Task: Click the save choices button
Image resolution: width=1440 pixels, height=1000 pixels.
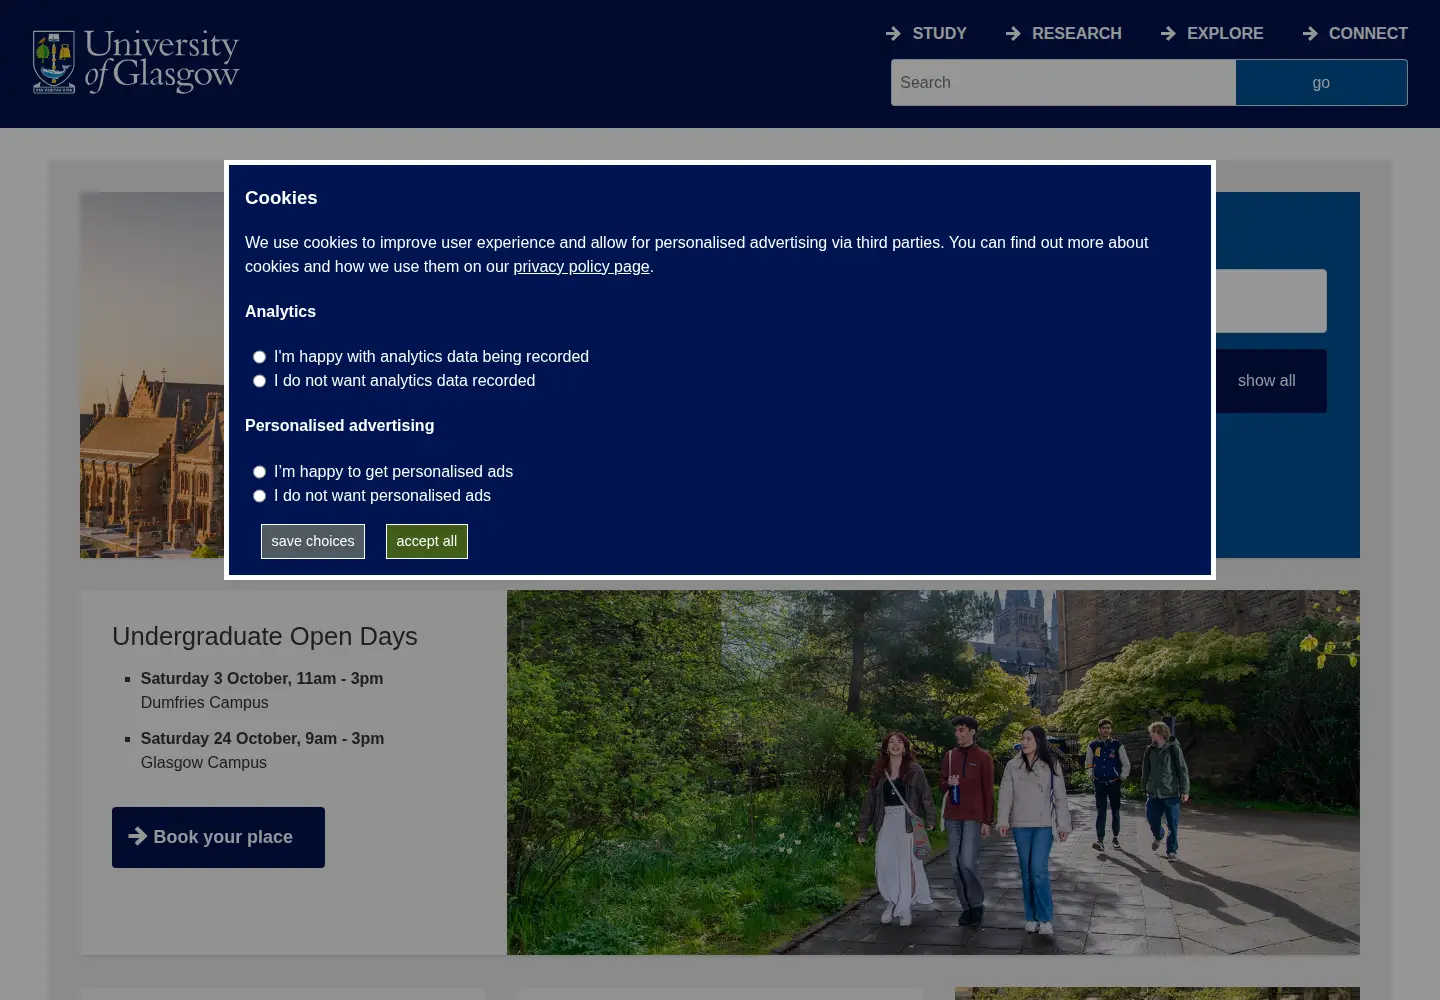Action: (x=313, y=541)
